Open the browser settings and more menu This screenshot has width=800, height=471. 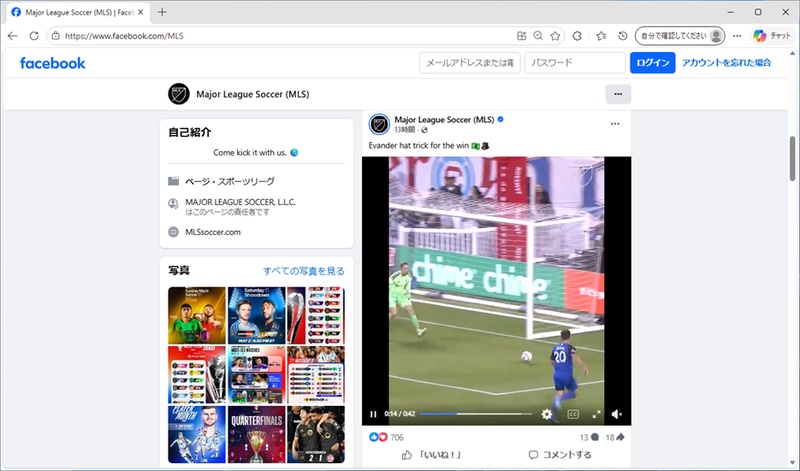[x=737, y=36]
